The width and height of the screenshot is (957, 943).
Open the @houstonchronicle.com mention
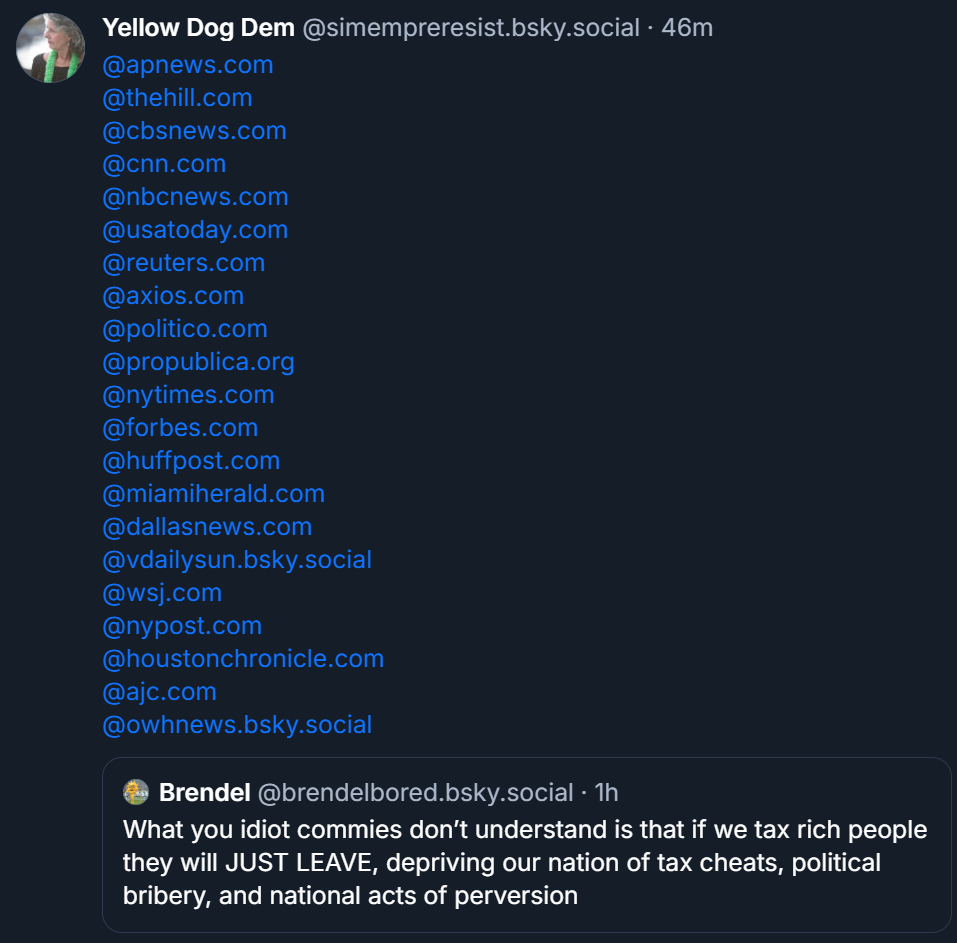click(x=243, y=659)
